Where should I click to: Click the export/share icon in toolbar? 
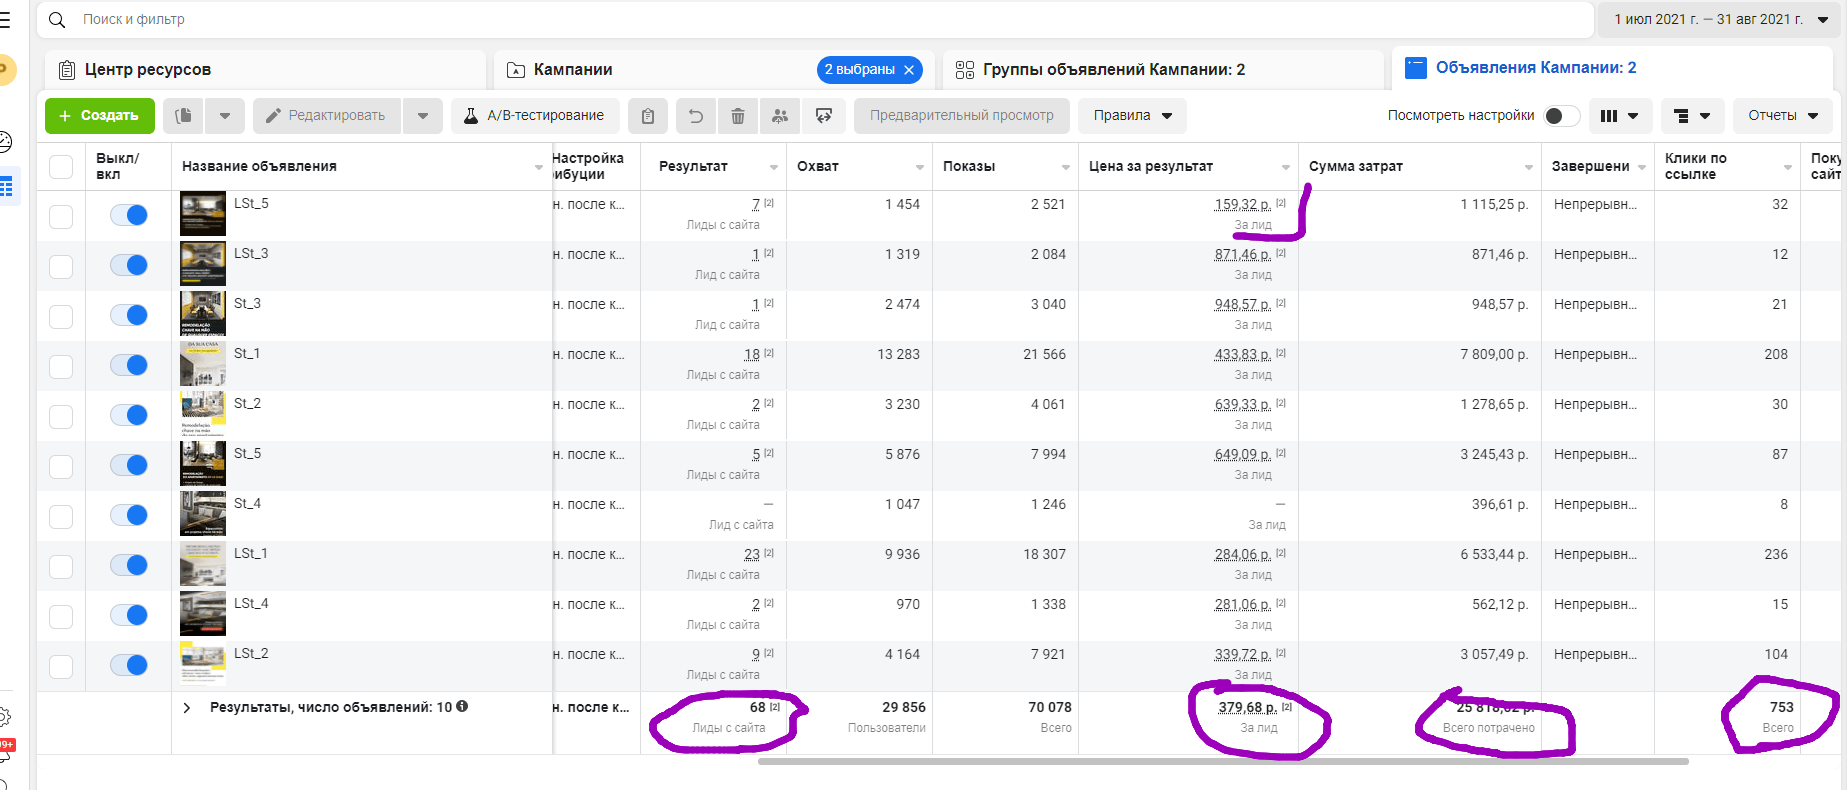pos(824,116)
